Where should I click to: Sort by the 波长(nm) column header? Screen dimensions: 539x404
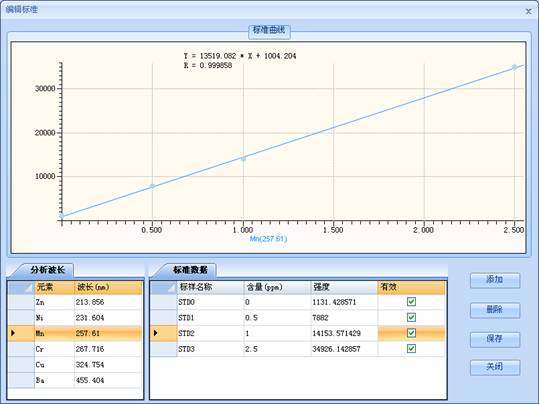click(x=108, y=287)
